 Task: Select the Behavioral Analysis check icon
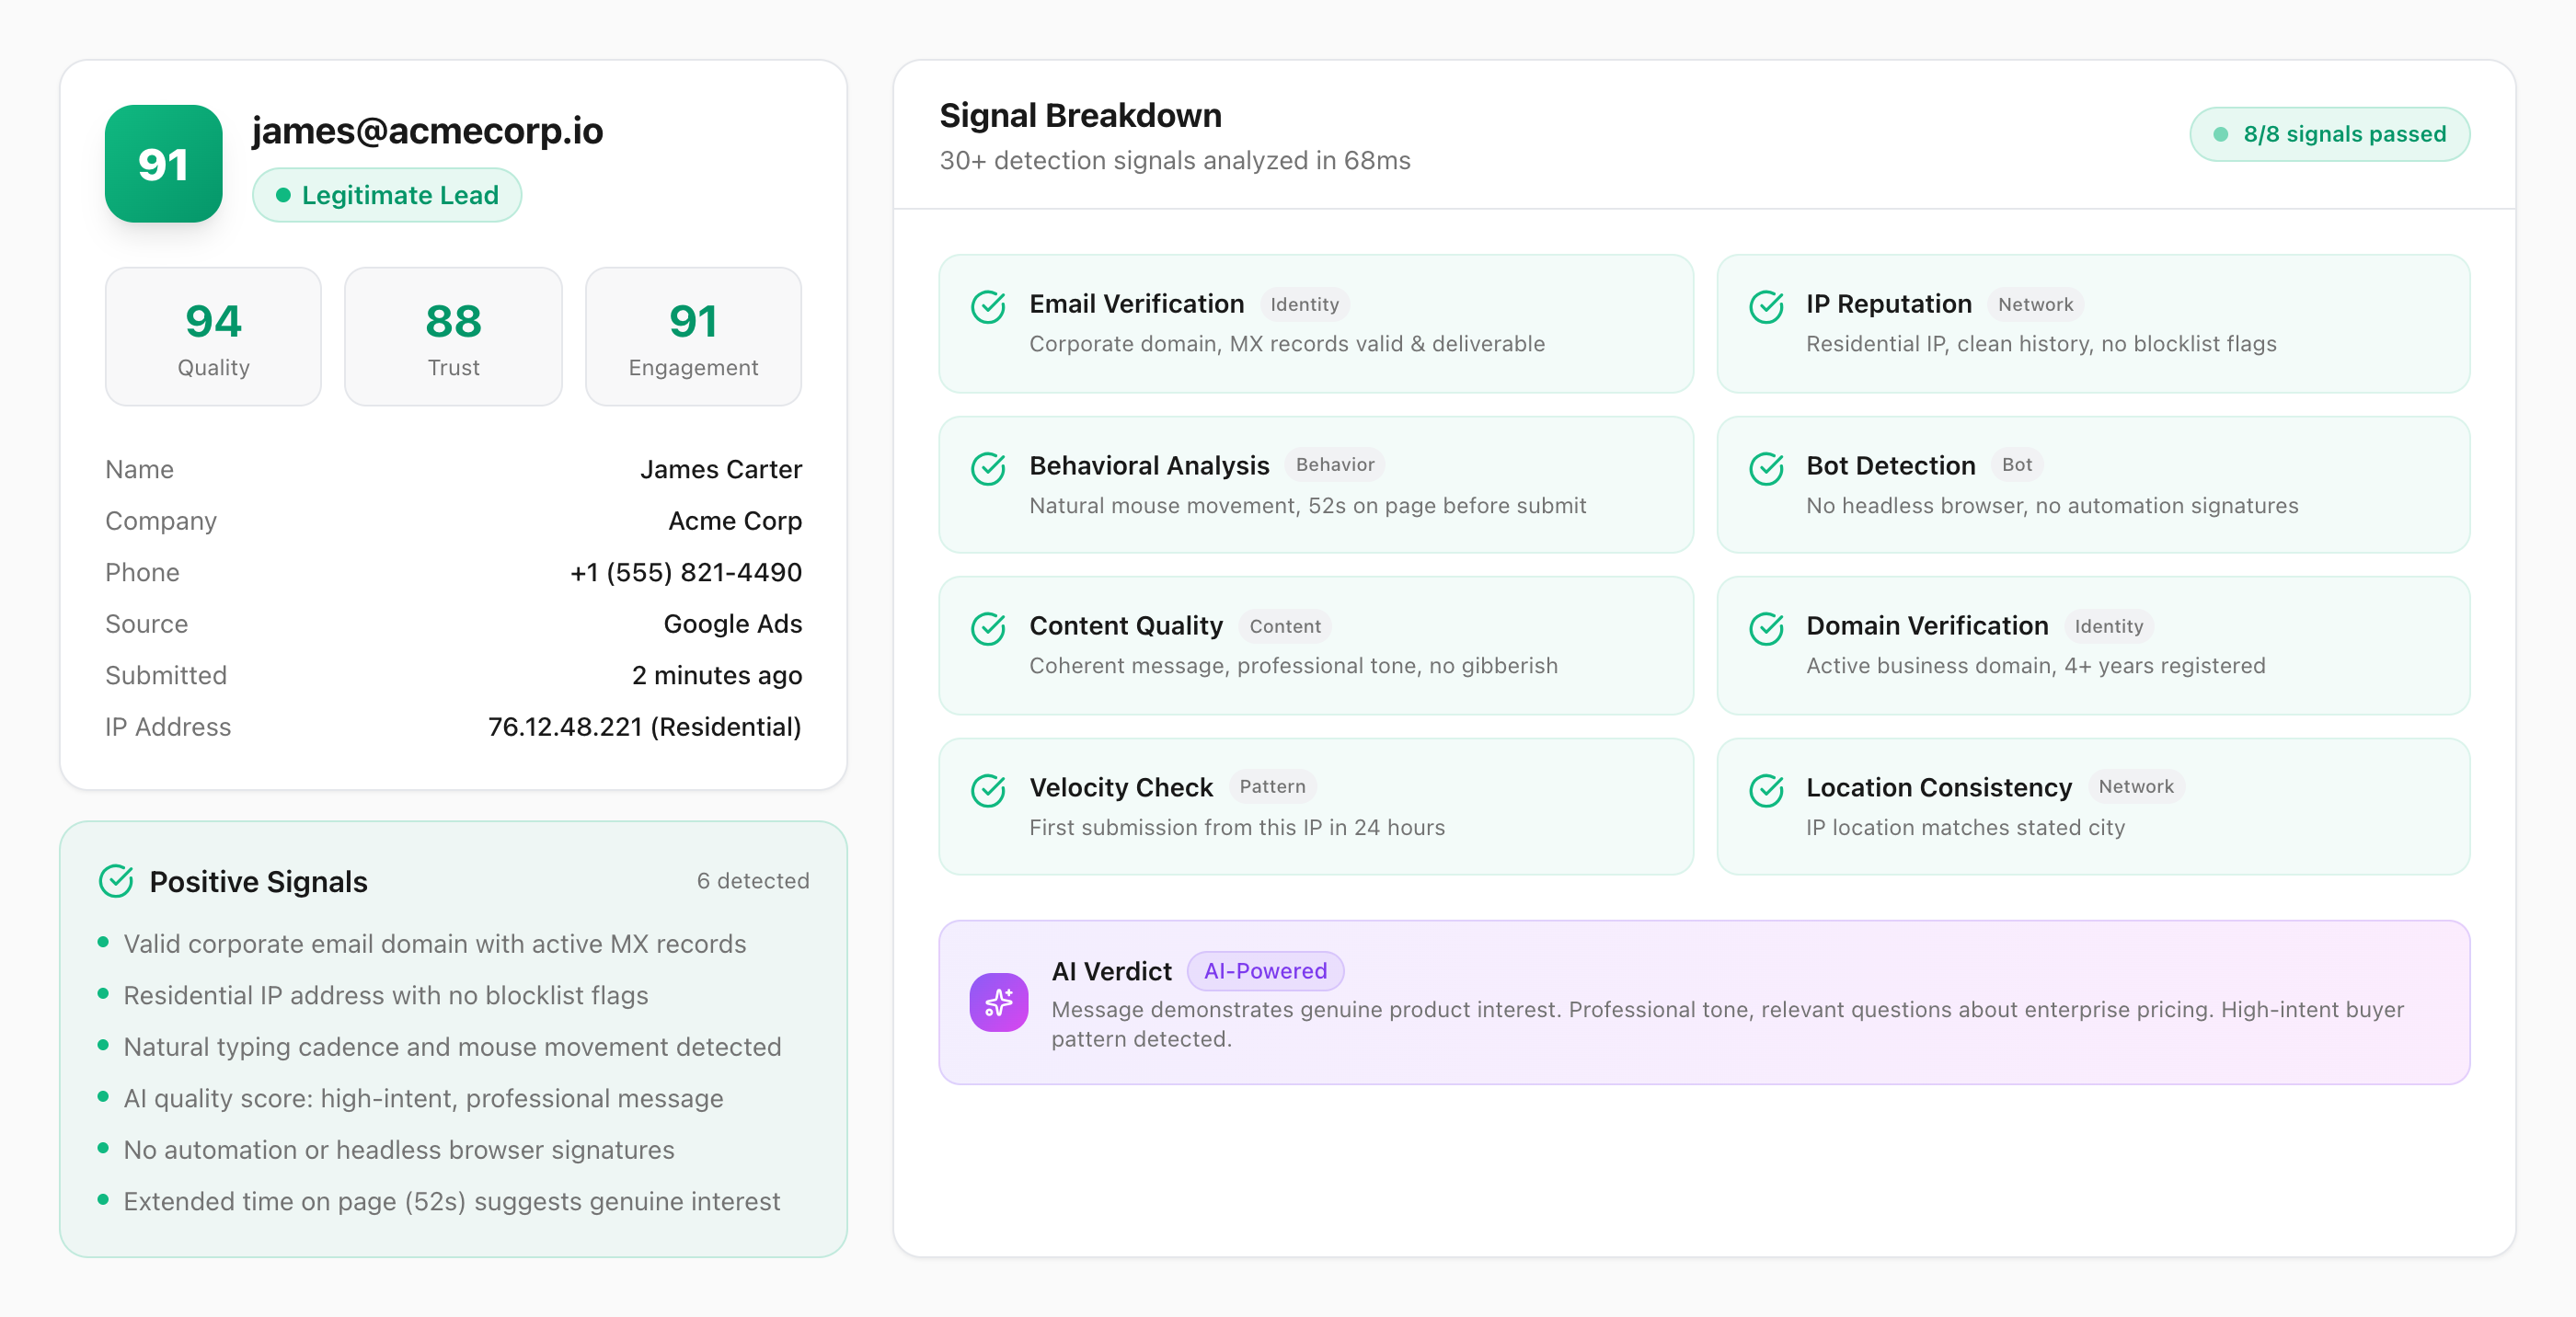(988, 468)
